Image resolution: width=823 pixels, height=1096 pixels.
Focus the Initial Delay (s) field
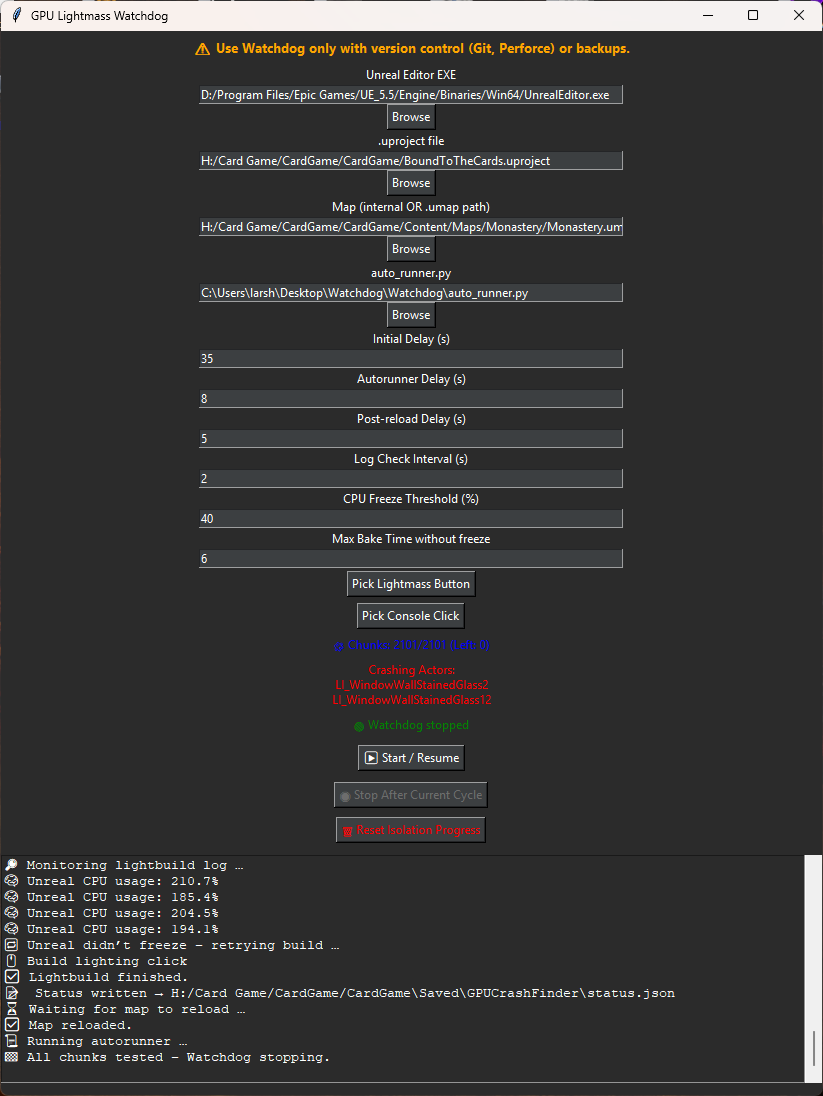tap(411, 359)
